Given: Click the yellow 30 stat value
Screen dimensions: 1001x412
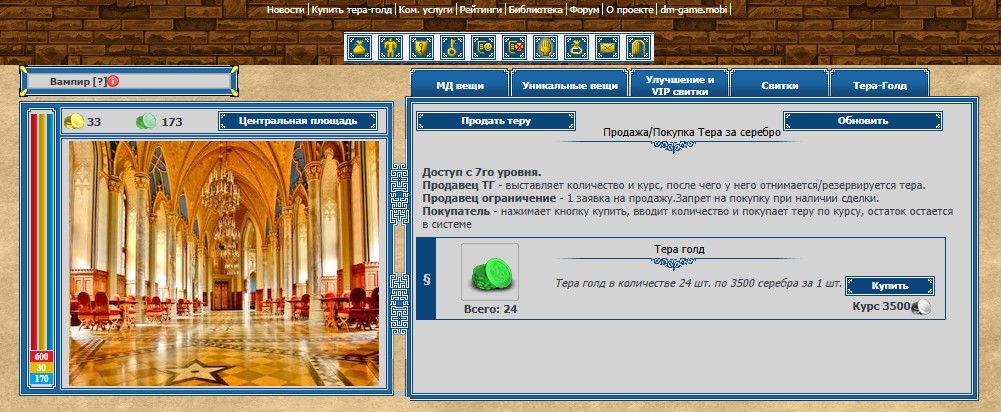Looking at the screenshot, I should [41, 368].
